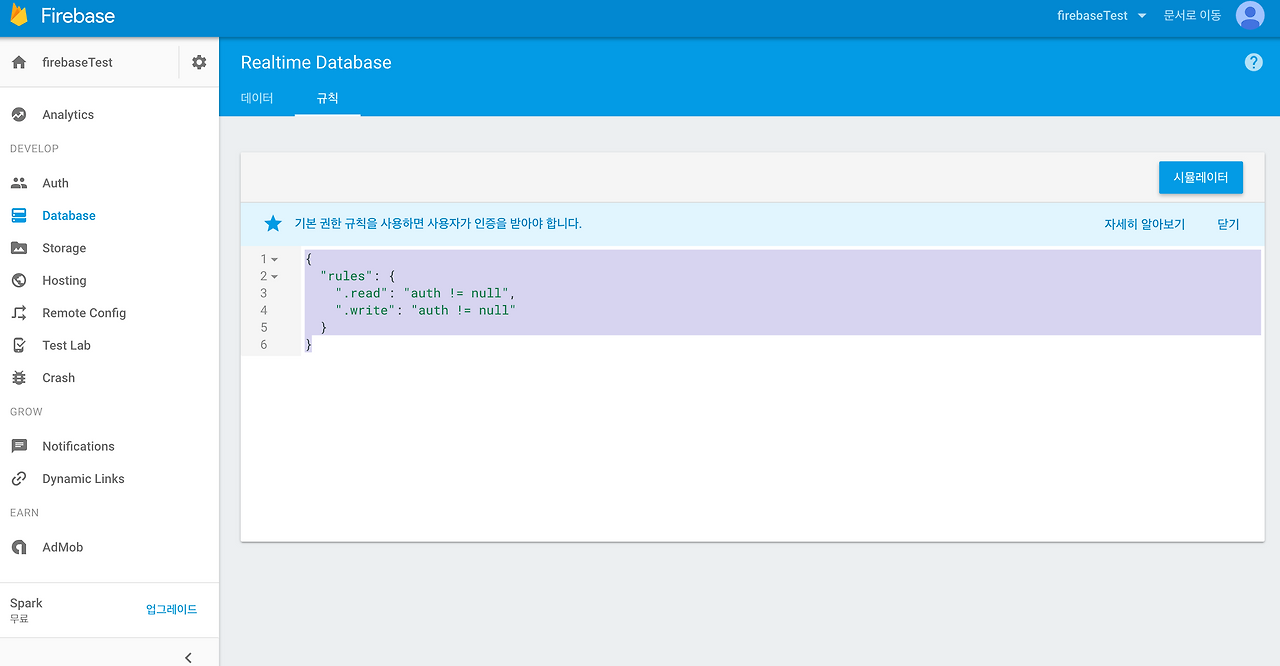Screen dimensions: 1280x666
Task: Click the Firebase flame logo
Action: 19,16
